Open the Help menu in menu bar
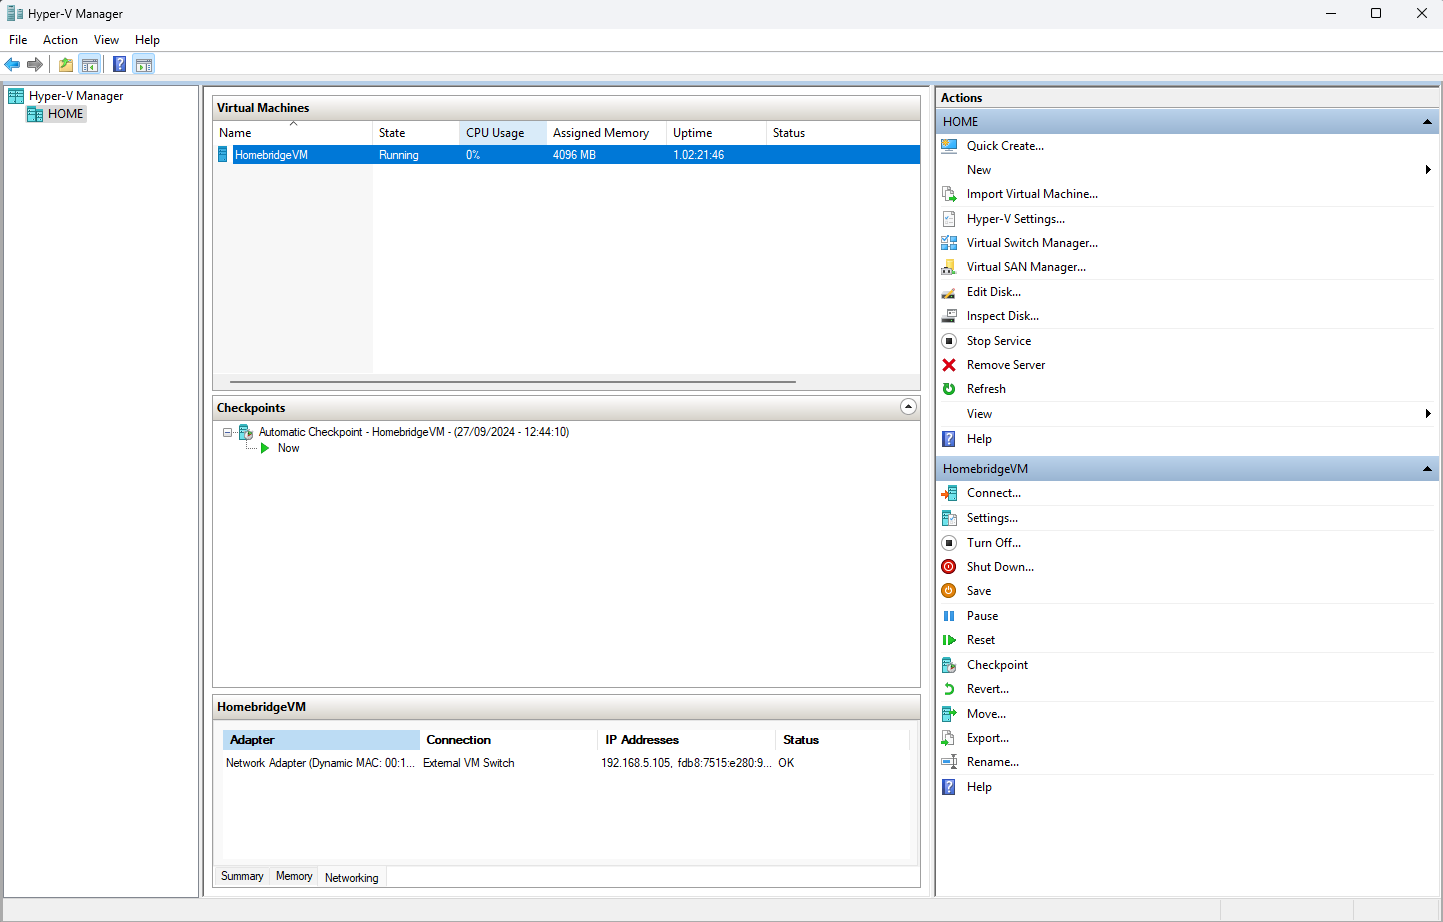The width and height of the screenshot is (1443, 922). coord(147,40)
